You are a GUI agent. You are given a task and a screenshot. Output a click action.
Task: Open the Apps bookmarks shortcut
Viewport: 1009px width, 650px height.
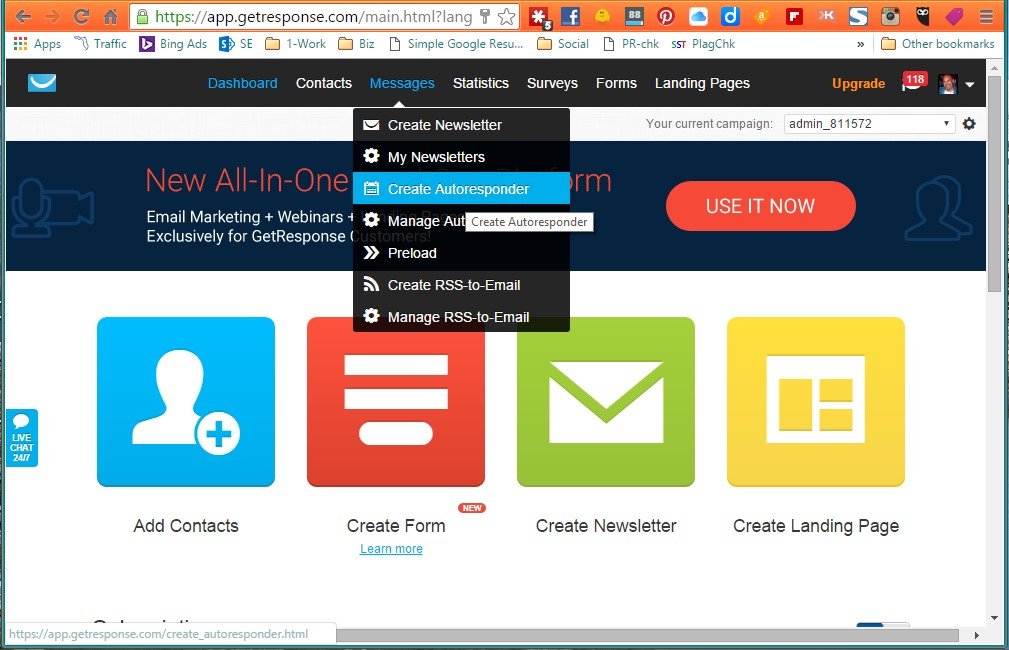37,44
